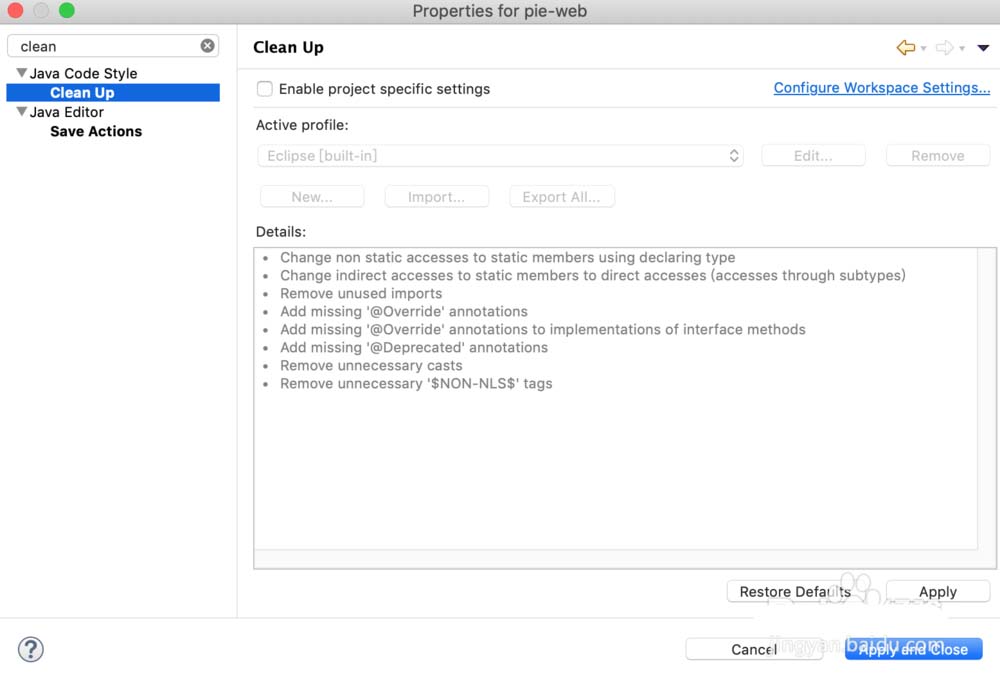Click the filter text input field
This screenshot has width=1000, height=679.
pos(105,46)
